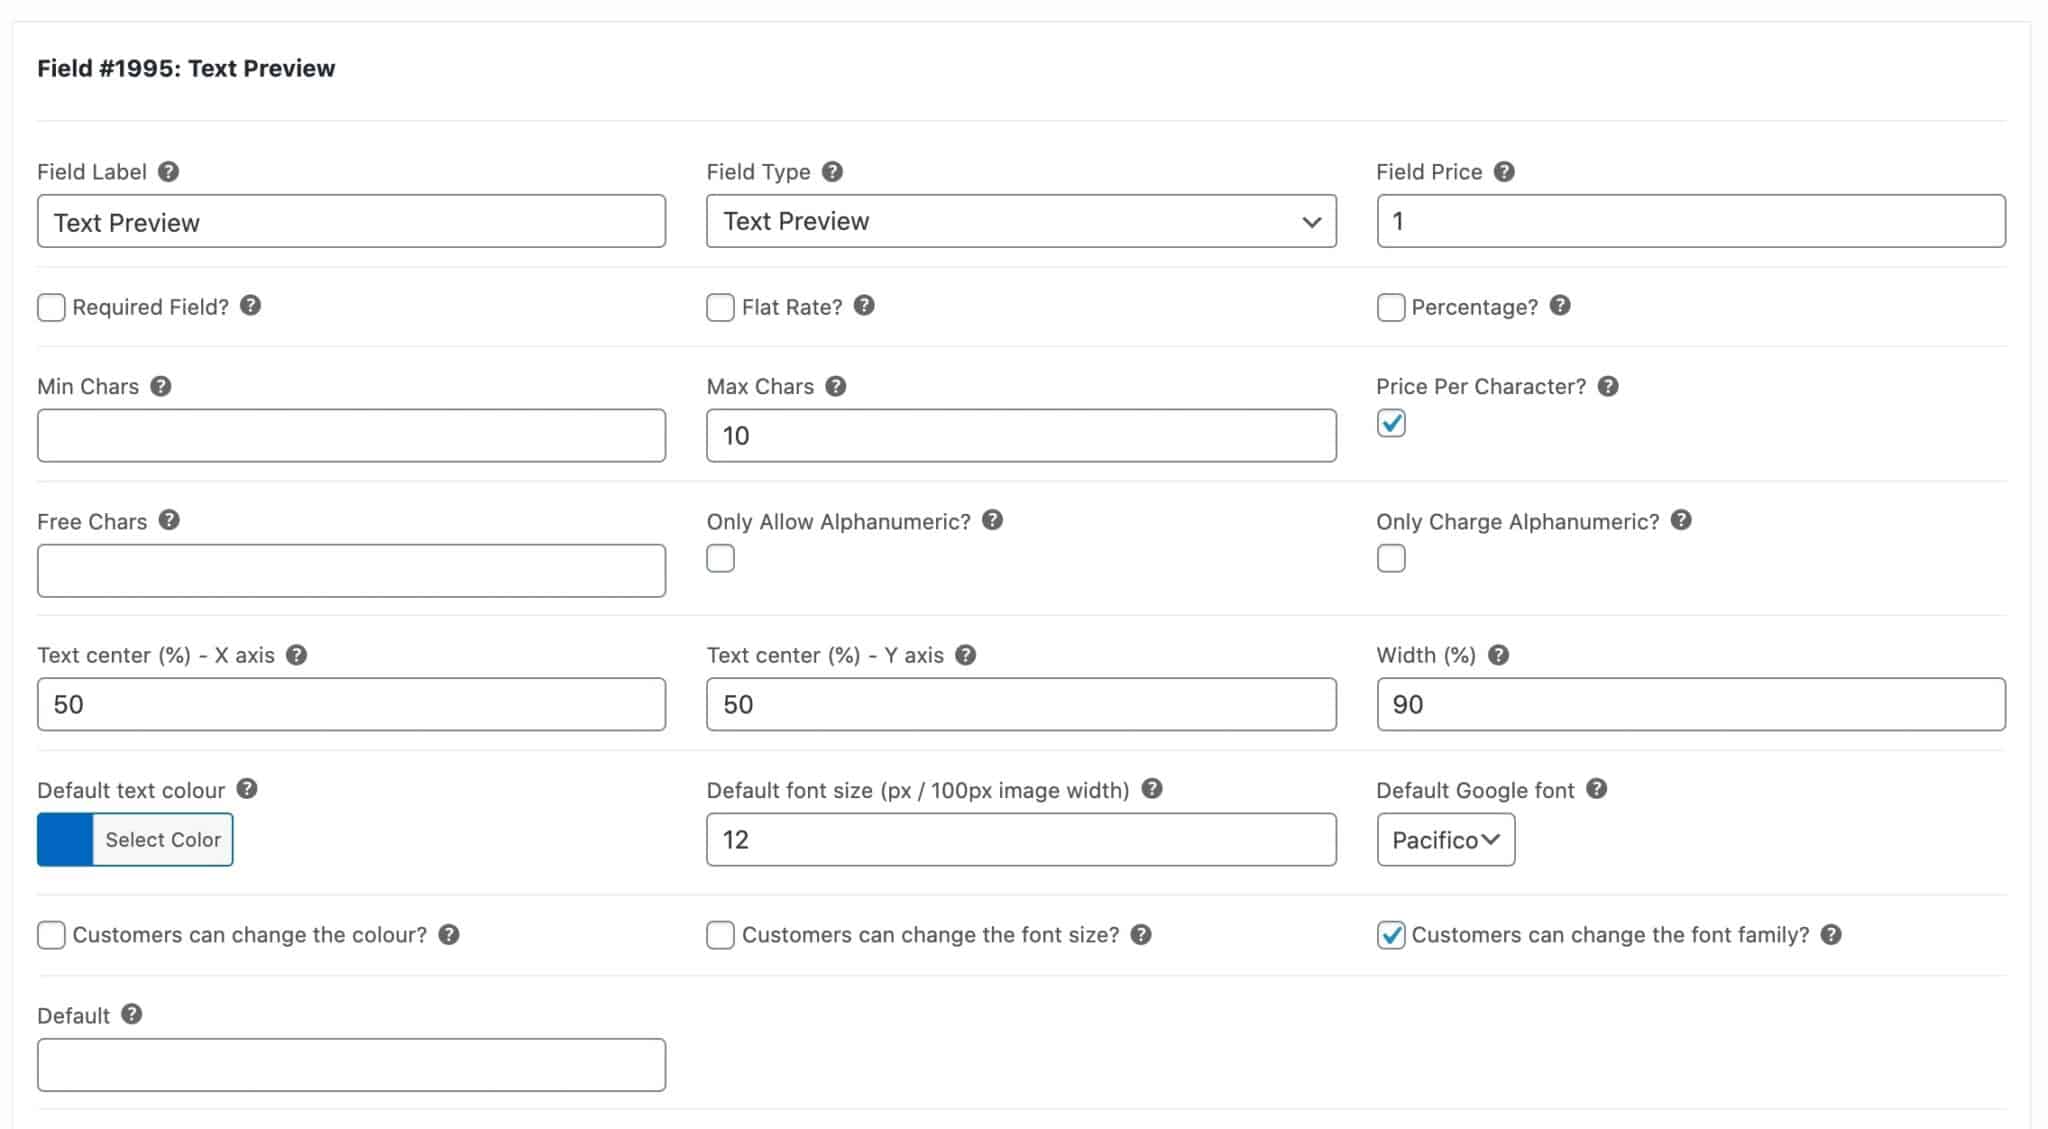The image size is (2048, 1129).
Task: Click the help icon beside Field Price
Action: tap(1505, 171)
